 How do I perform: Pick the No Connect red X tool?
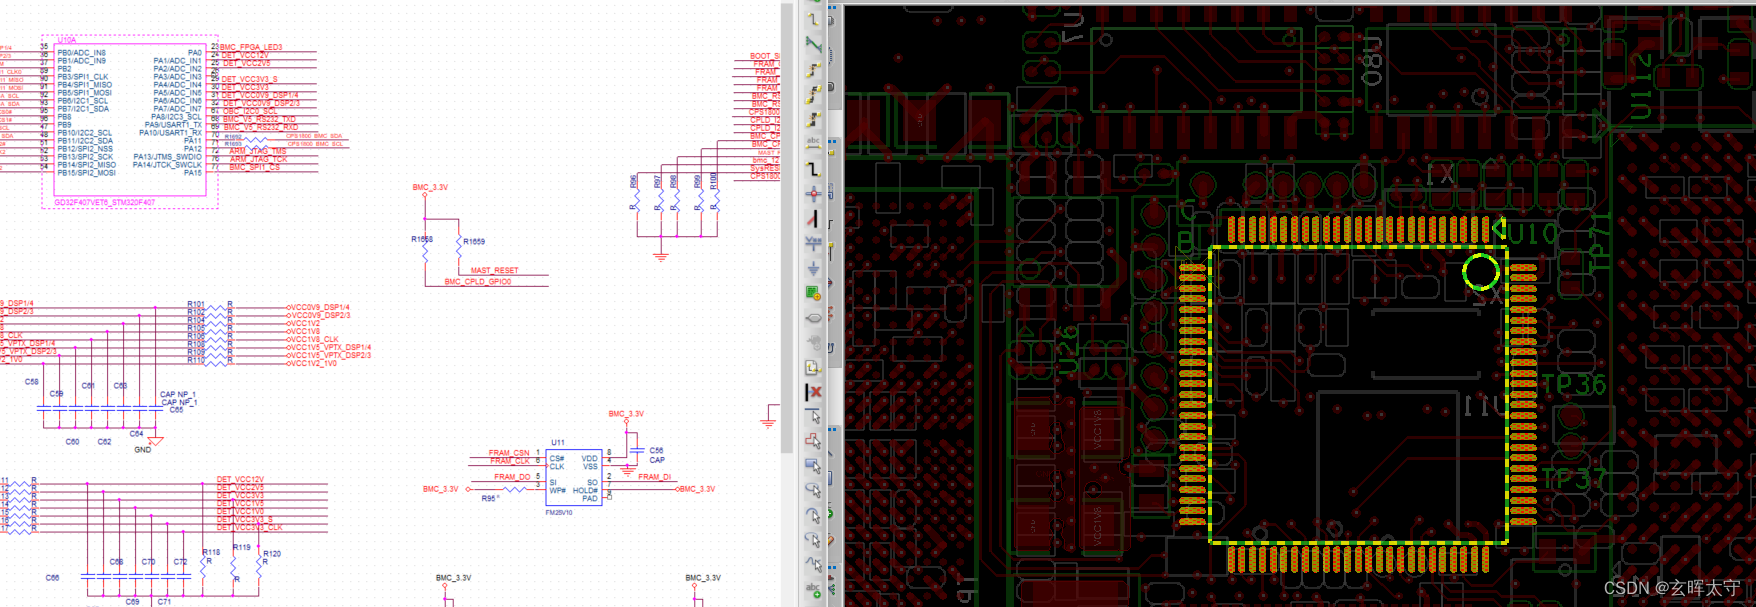[813, 392]
